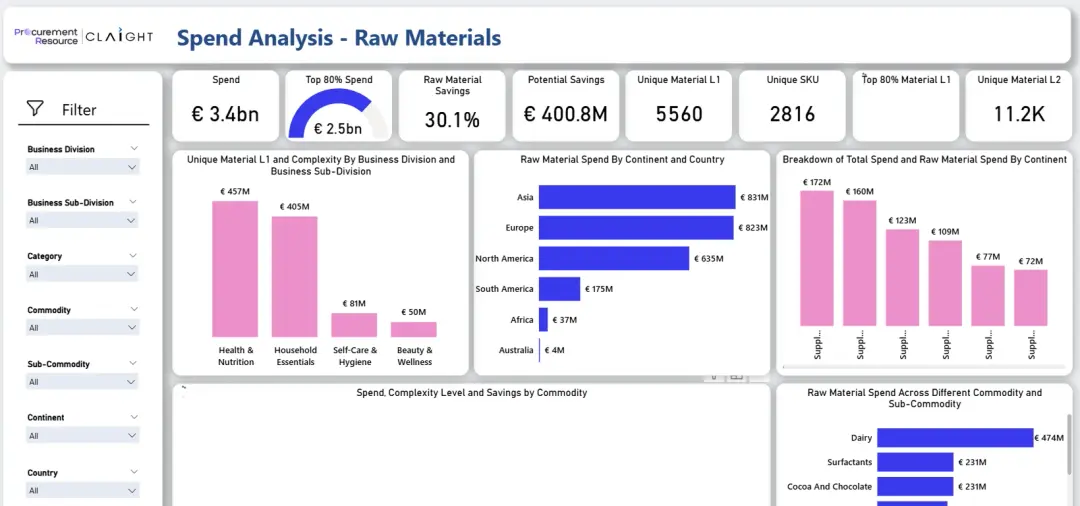This screenshot has width=1080, height=506.
Task: Click the Filter panel heading text
Action: (79, 109)
